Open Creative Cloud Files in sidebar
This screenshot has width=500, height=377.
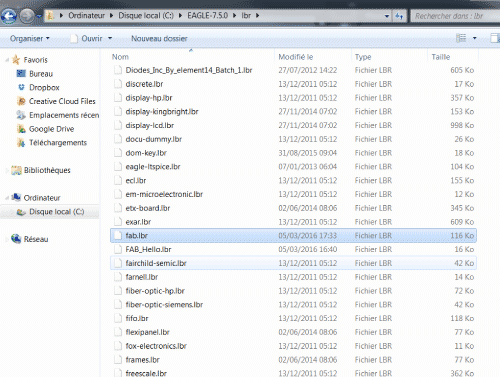point(62,101)
